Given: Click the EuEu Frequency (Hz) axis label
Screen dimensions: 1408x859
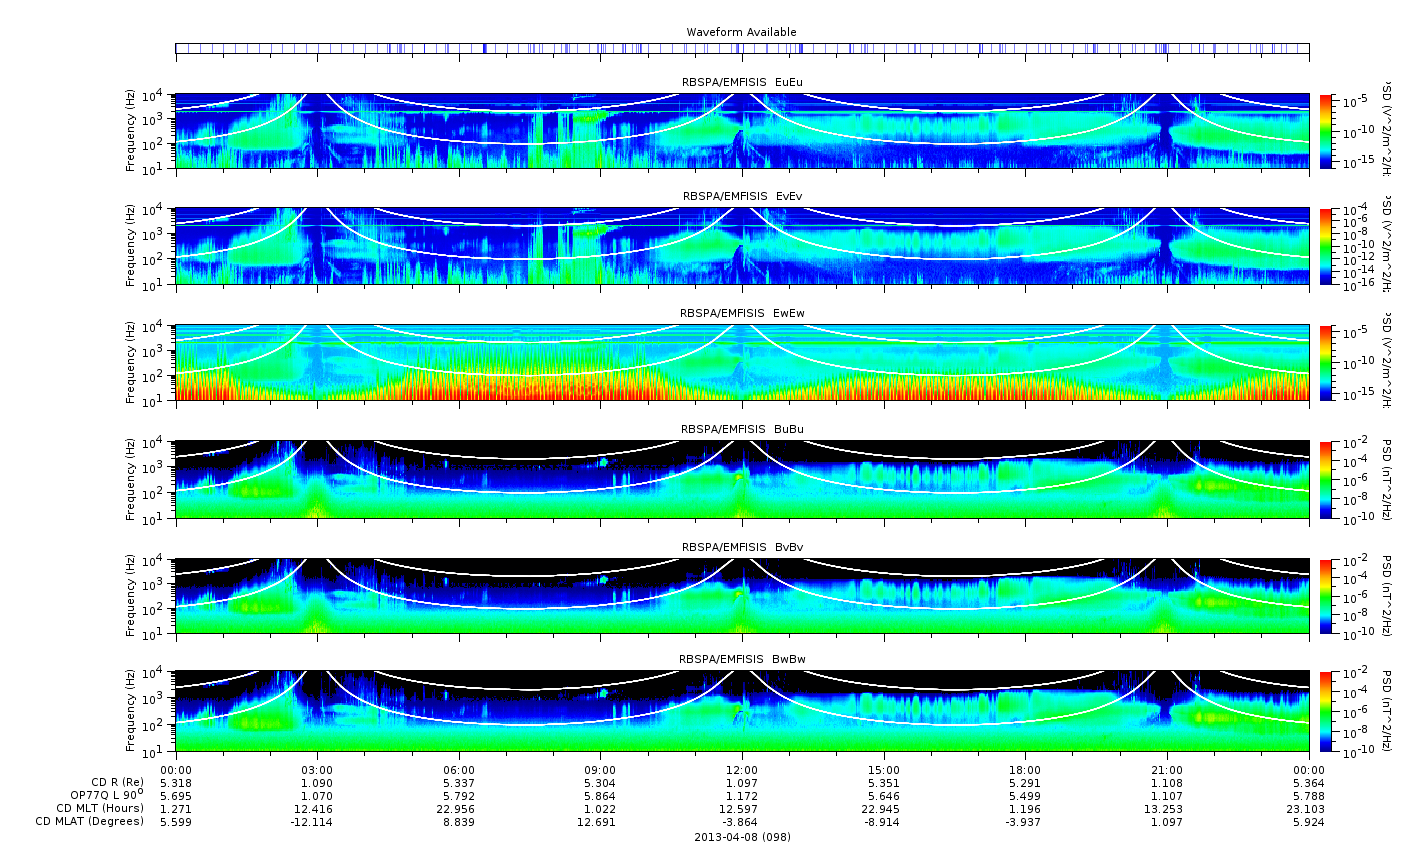Looking at the screenshot, I should (x=131, y=131).
